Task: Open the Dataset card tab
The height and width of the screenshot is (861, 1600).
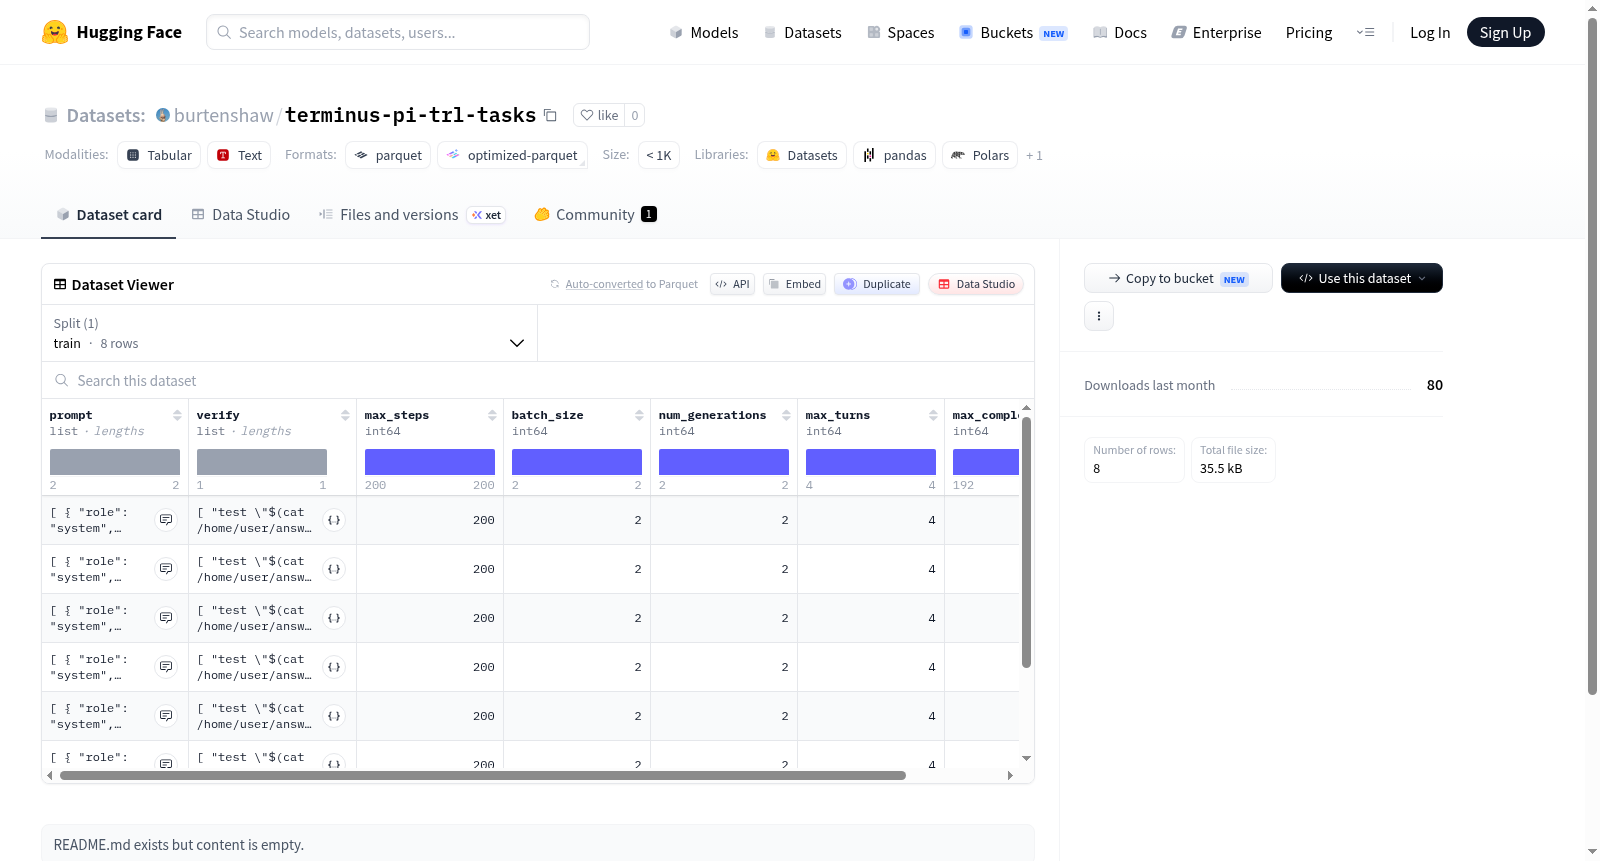Action: pyautogui.click(x=109, y=214)
